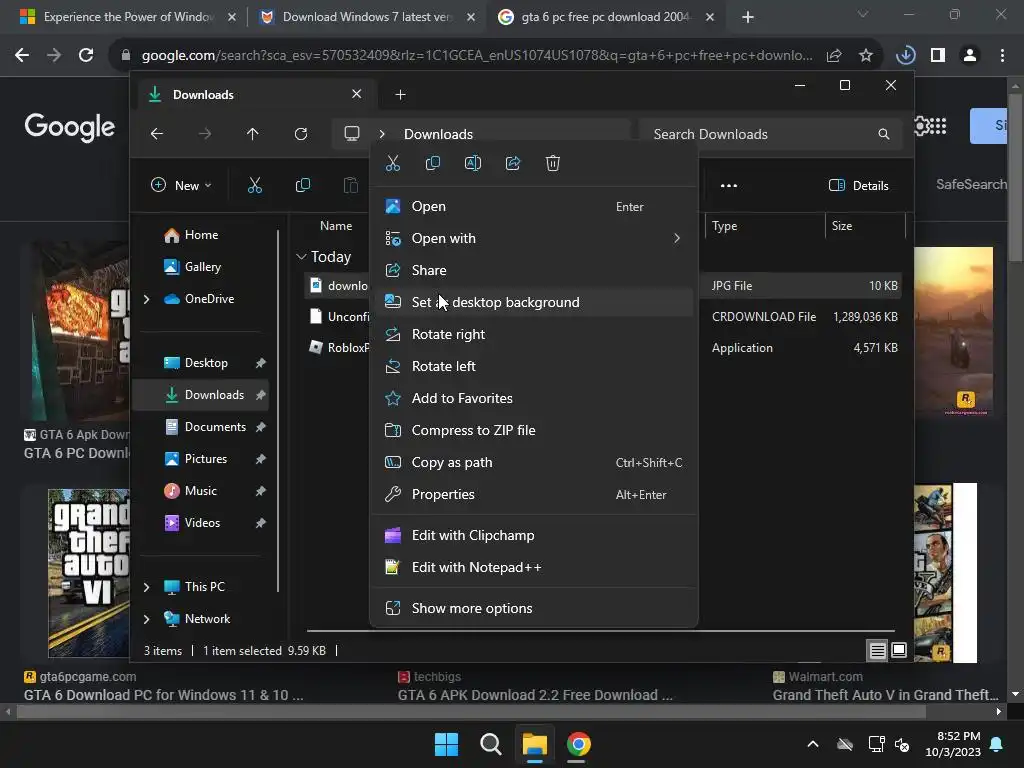Viewport: 1024px width, 768px height.
Task: Expand the Open with submenu
Action: point(677,238)
